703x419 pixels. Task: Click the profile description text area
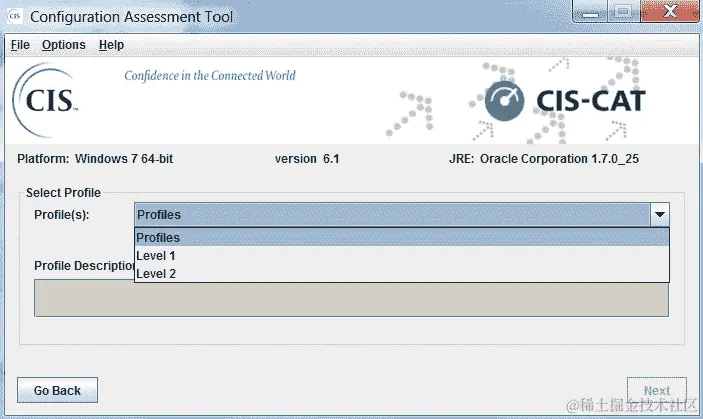(352, 298)
